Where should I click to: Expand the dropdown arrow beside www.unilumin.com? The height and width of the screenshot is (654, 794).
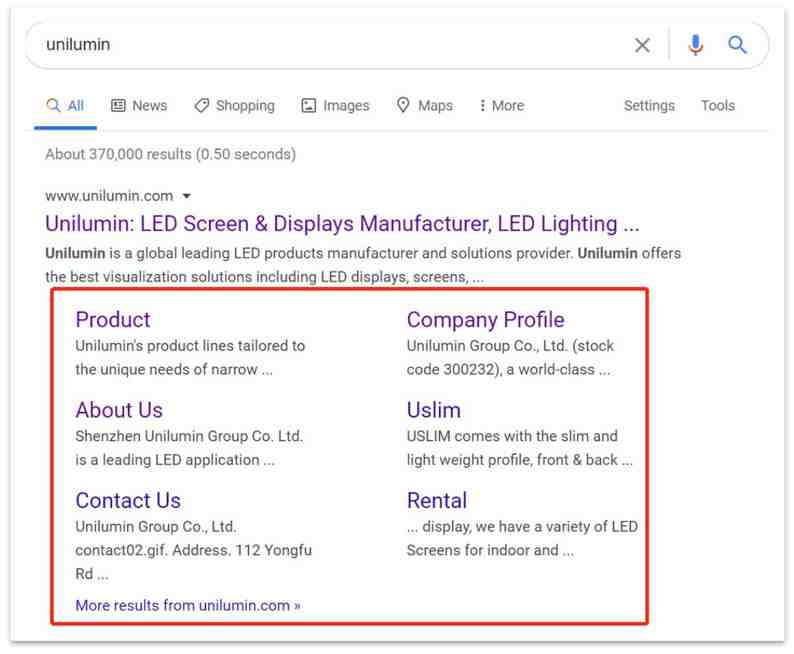(186, 196)
